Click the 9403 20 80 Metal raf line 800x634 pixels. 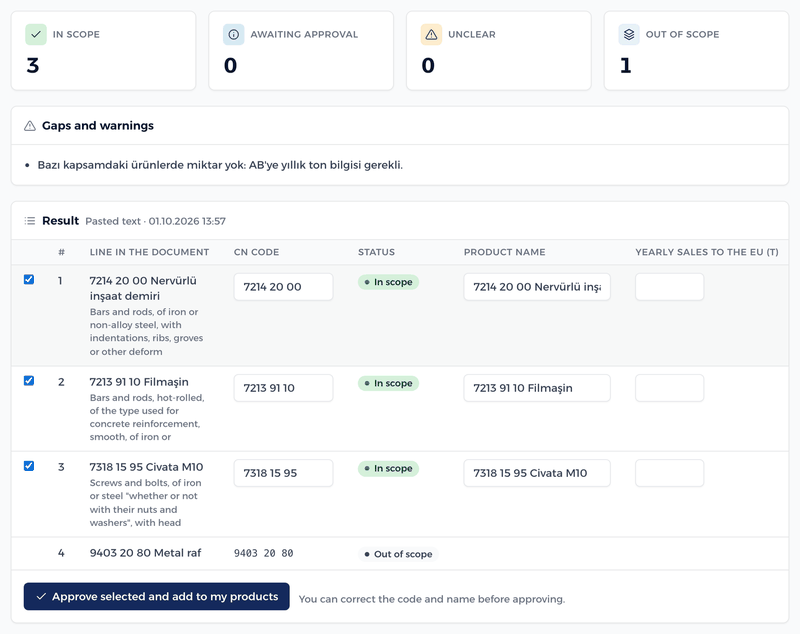tap(145, 553)
